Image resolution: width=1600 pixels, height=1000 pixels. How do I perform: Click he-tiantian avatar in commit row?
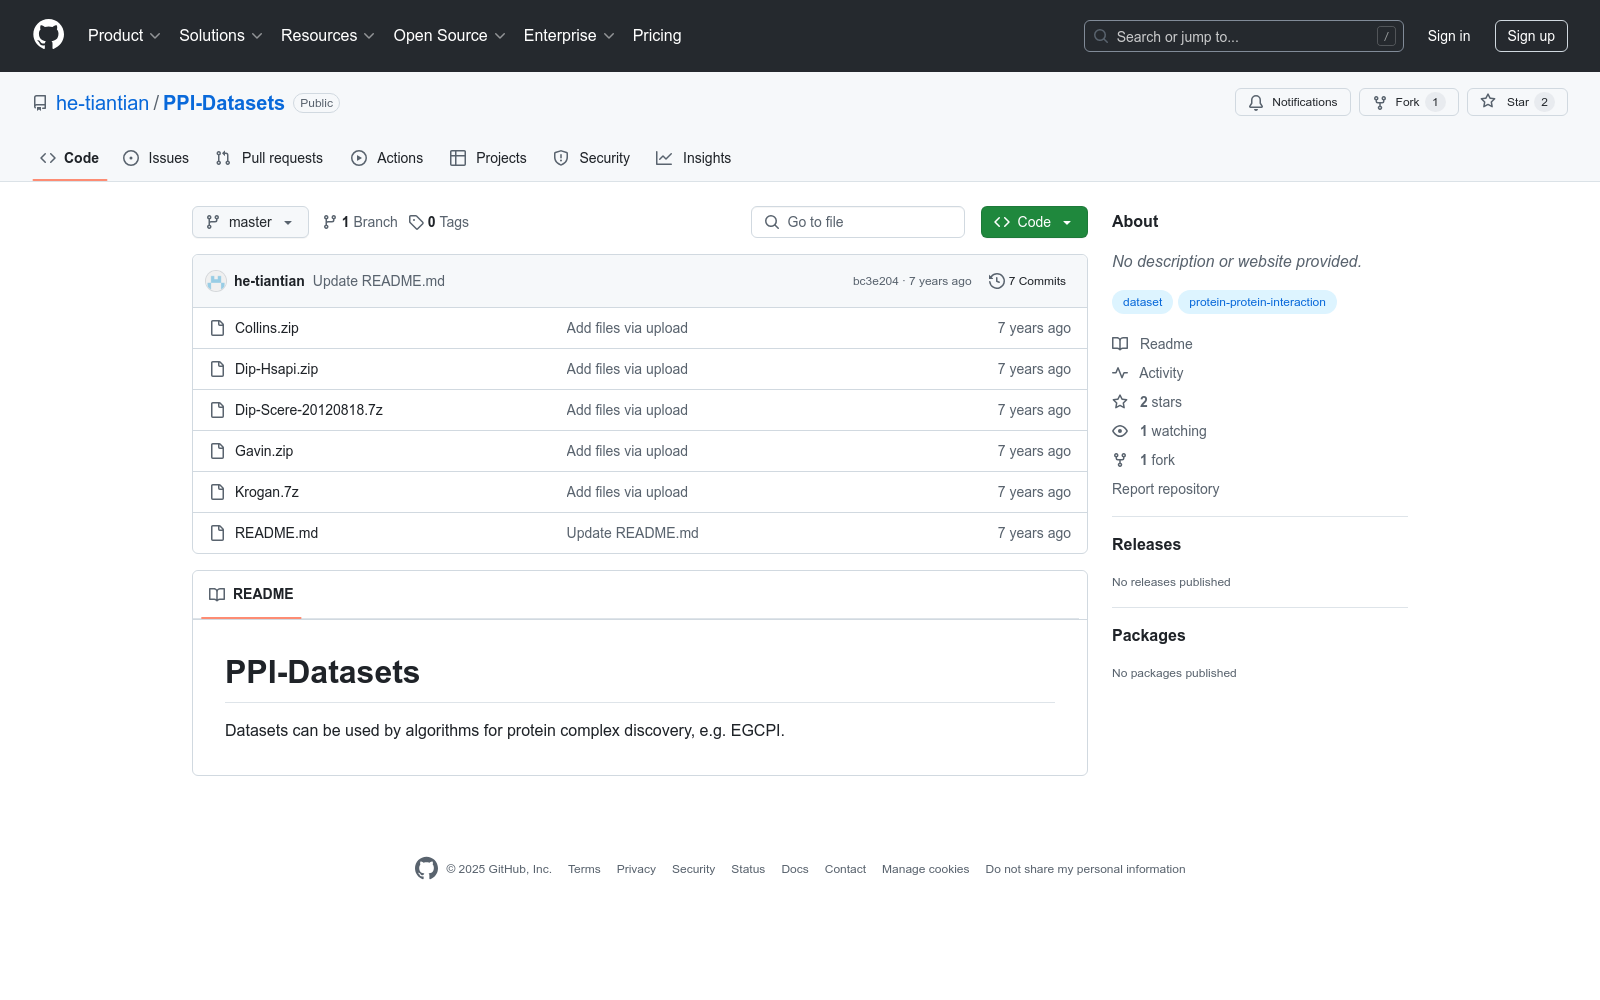(x=216, y=281)
